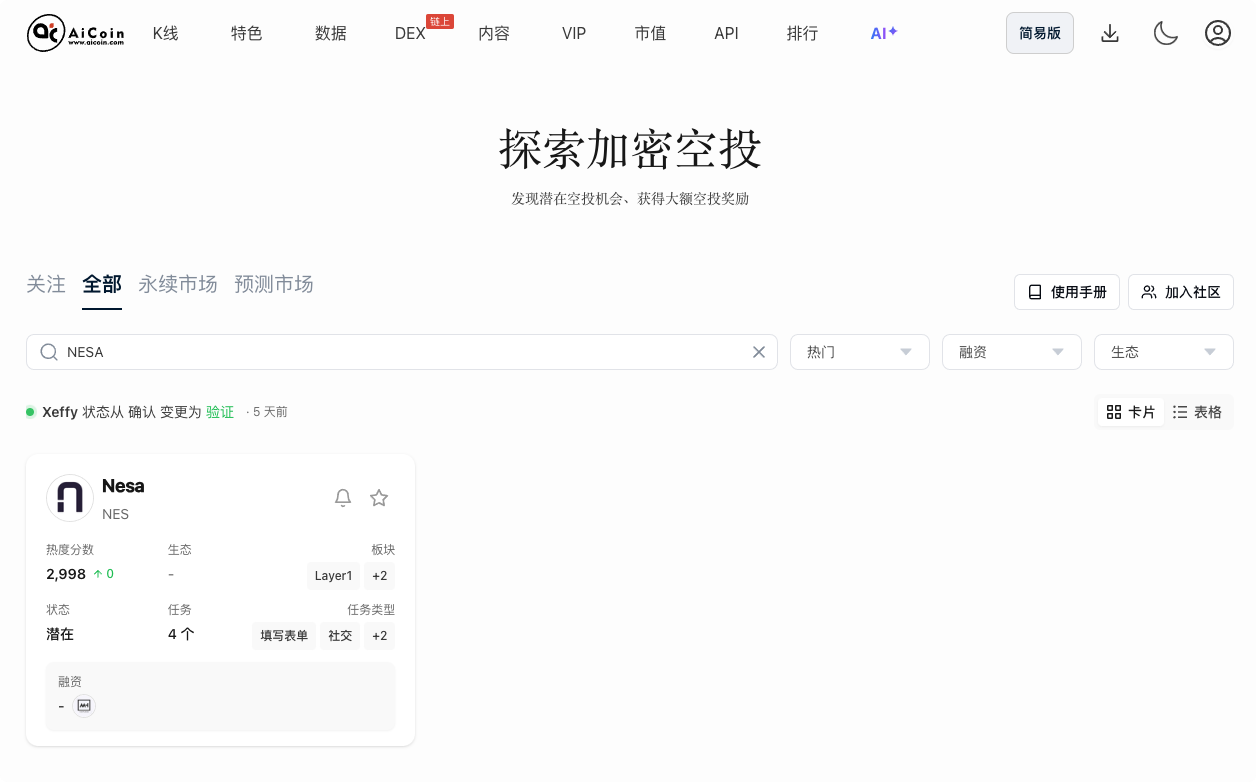This screenshot has width=1256, height=782.
Task: Open the 内容 menu
Action: coord(494,33)
